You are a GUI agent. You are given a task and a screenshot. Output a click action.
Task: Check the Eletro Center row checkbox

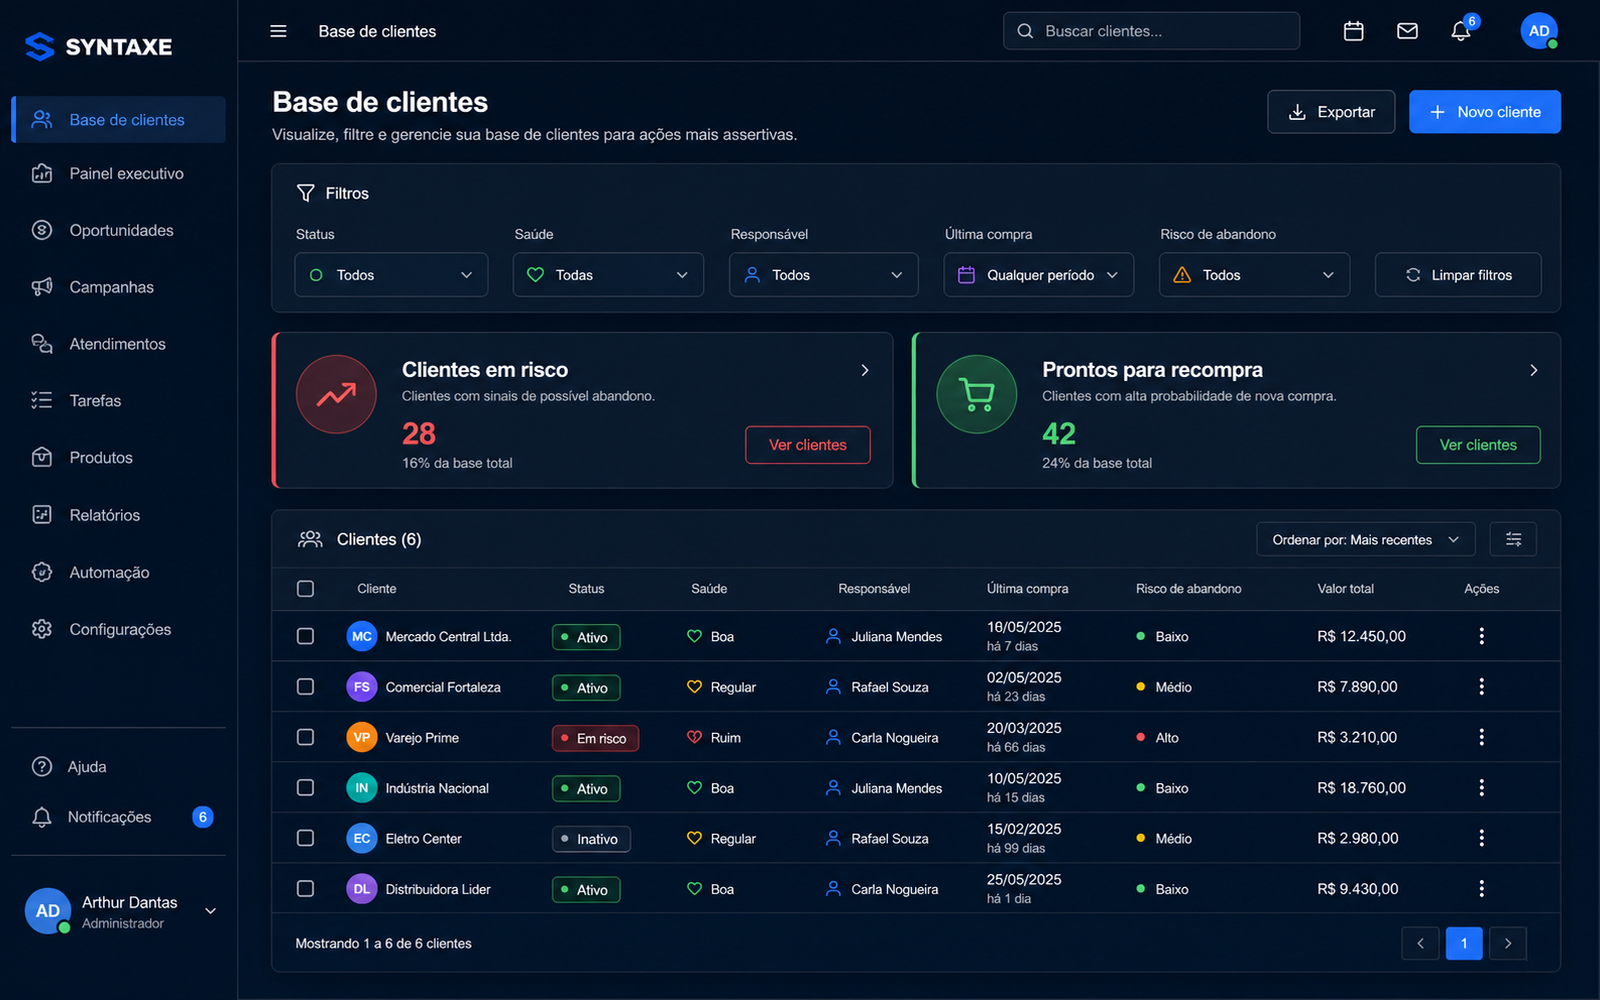(x=306, y=838)
